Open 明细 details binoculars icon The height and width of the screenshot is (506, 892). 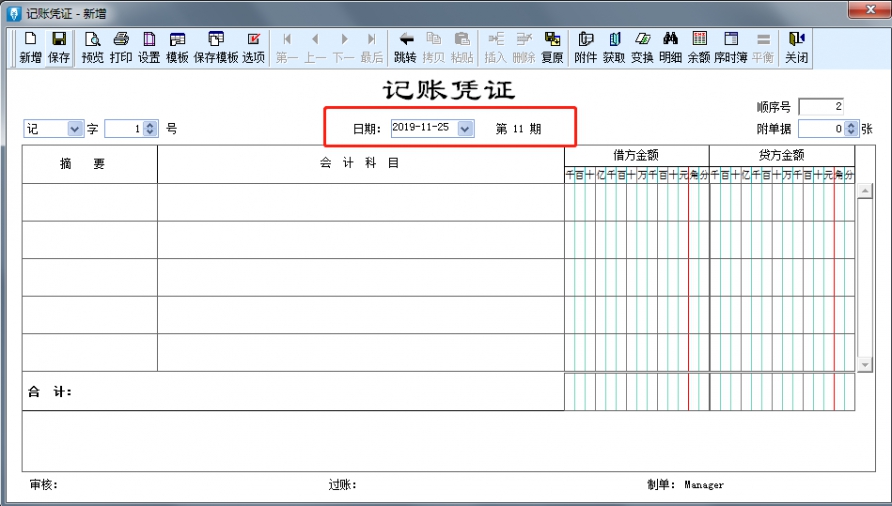coord(670,47)
